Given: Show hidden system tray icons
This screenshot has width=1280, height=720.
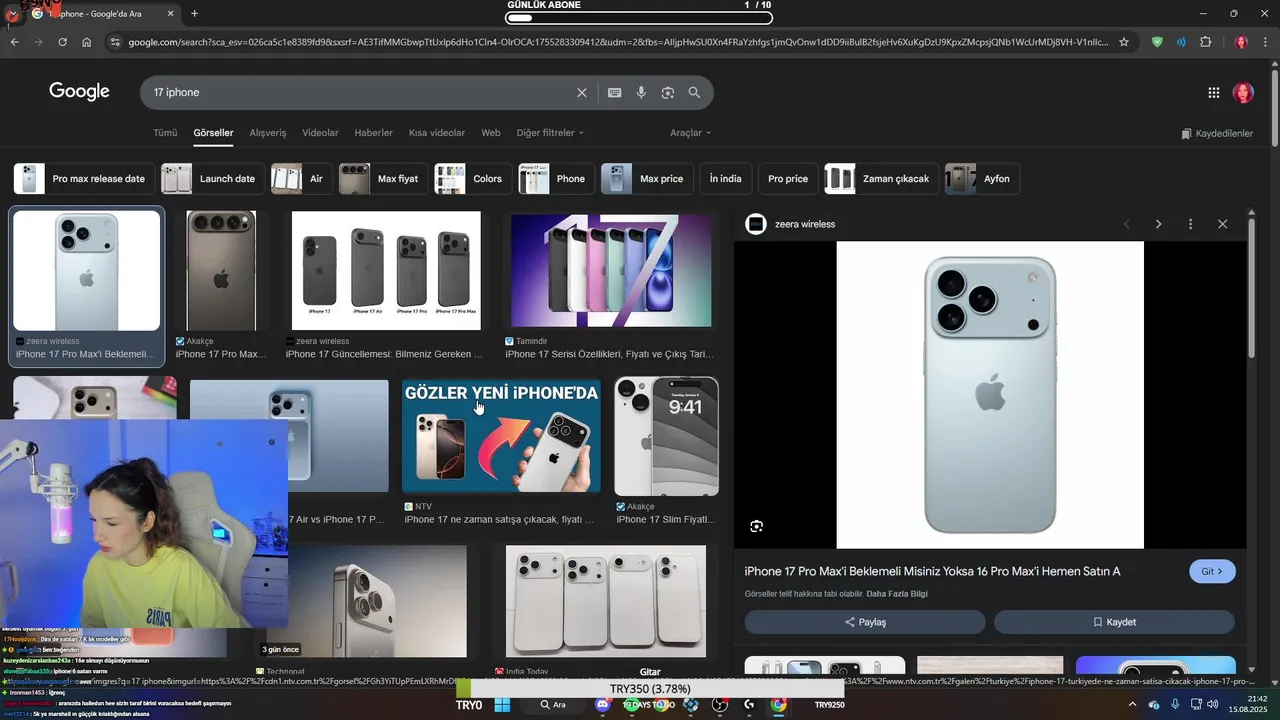Looking at the screenshot, I should (x=1132, y=705).
